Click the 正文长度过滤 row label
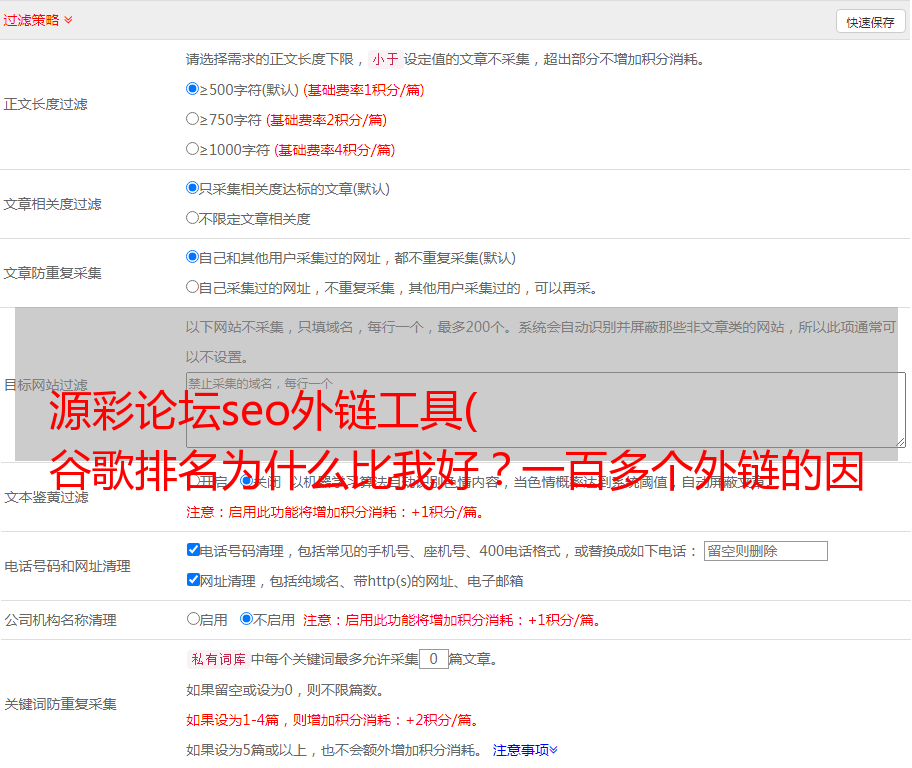 (x=46, y=104)
